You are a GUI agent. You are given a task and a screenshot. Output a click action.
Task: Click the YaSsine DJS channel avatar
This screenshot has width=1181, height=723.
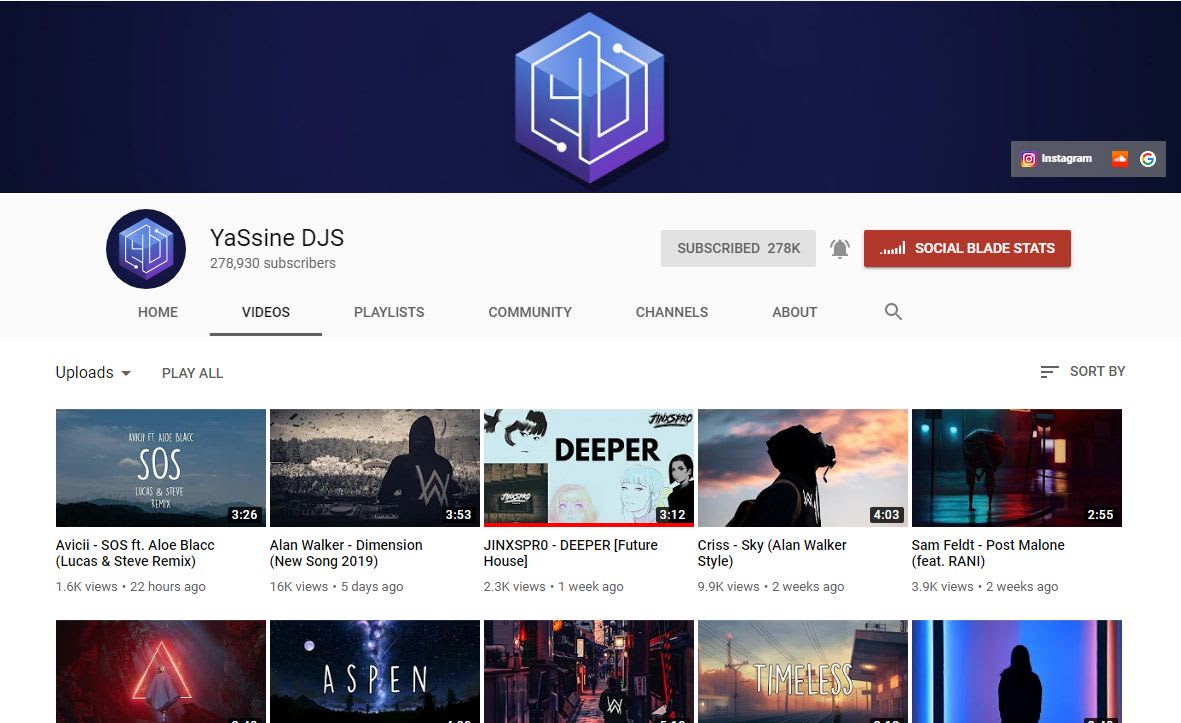click(146, 249)
